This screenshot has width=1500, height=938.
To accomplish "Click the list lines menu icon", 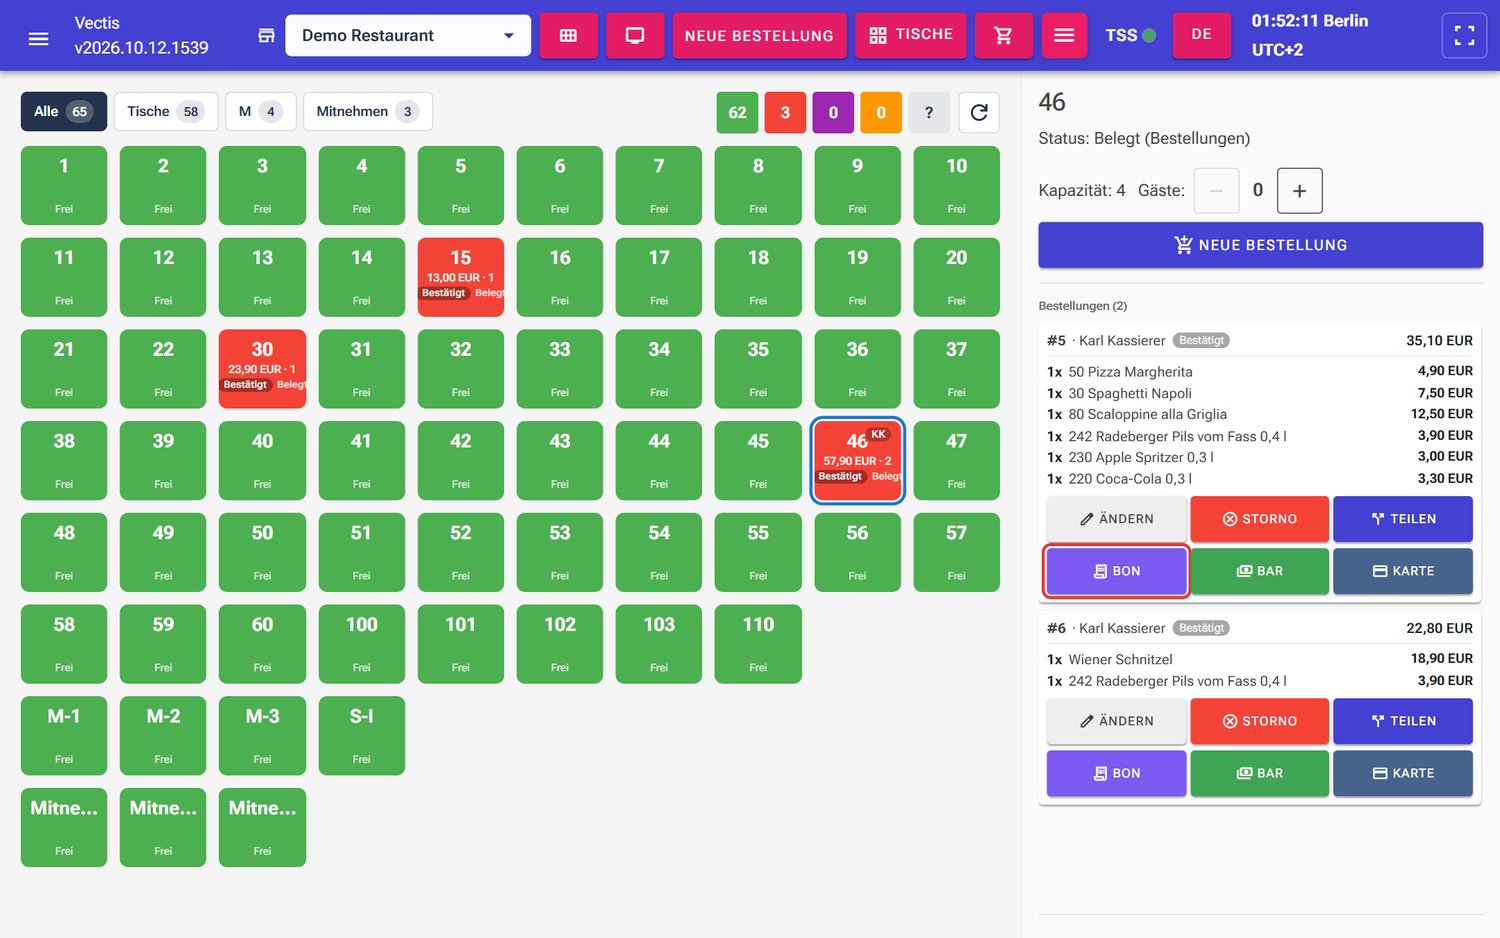I will click(x=1064, y=35).
